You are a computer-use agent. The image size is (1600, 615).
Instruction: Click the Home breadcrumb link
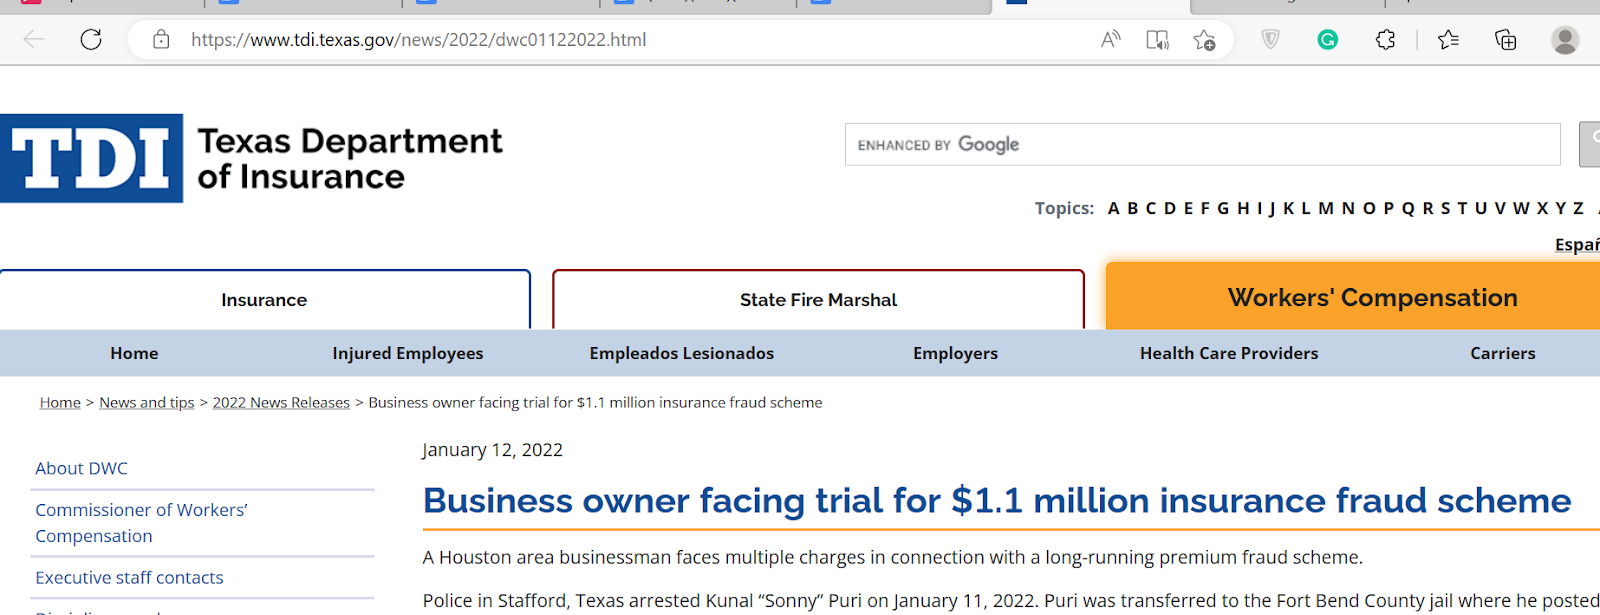point(60,402)
